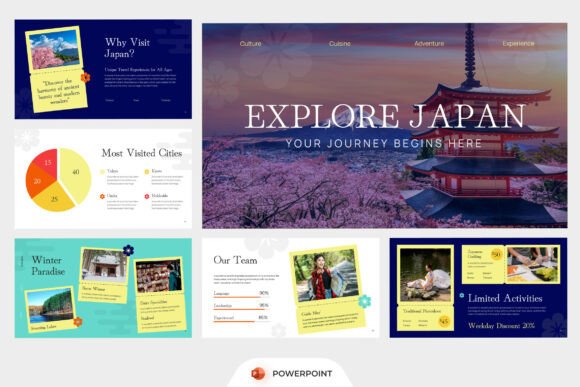Select the pie slice labeled 25

coord(55,198)
